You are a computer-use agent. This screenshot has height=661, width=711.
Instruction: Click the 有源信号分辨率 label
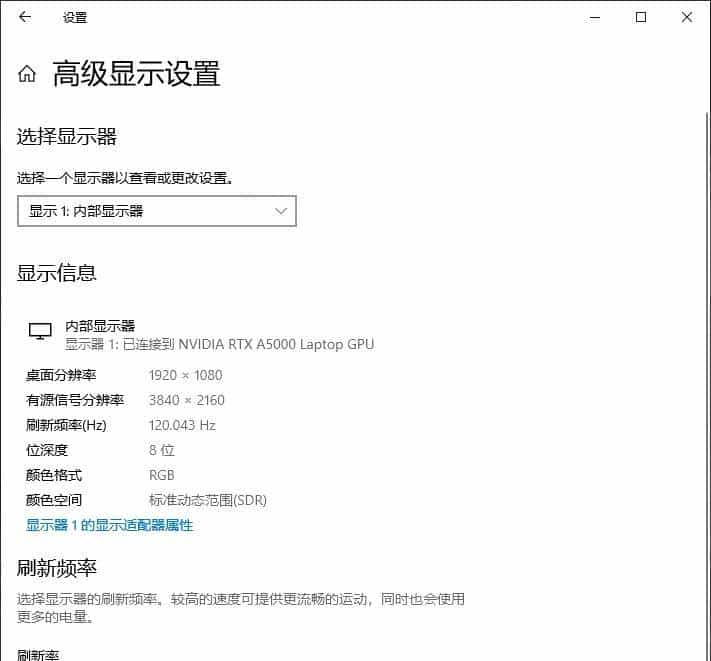coord(75,400)
